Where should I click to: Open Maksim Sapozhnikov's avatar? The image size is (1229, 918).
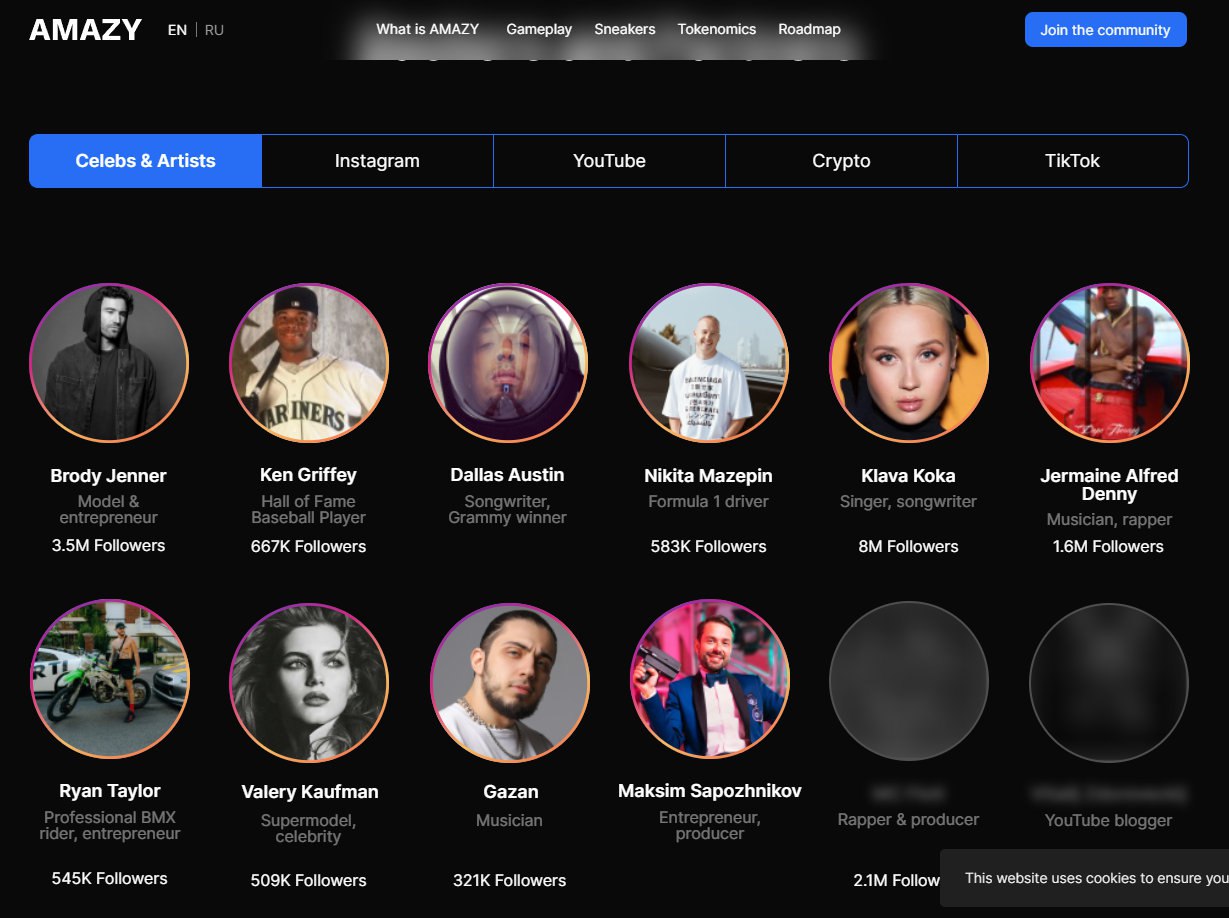710,679
